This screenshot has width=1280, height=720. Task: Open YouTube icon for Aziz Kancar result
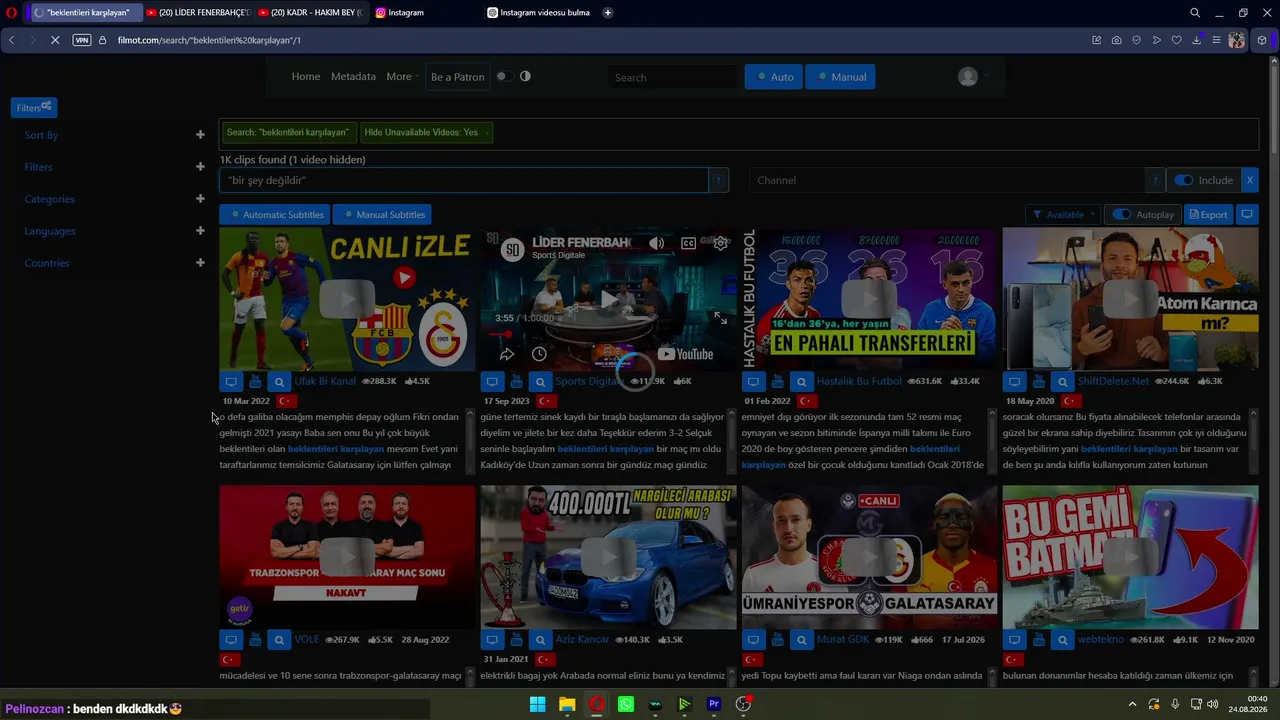(516, 639)
